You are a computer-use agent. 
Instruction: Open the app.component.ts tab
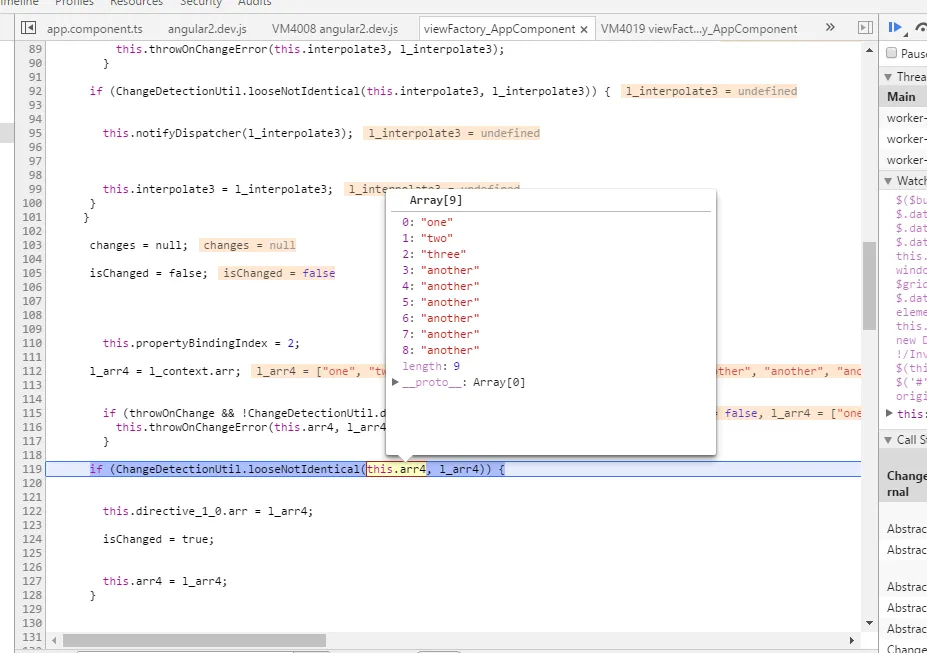click(95, 29)
